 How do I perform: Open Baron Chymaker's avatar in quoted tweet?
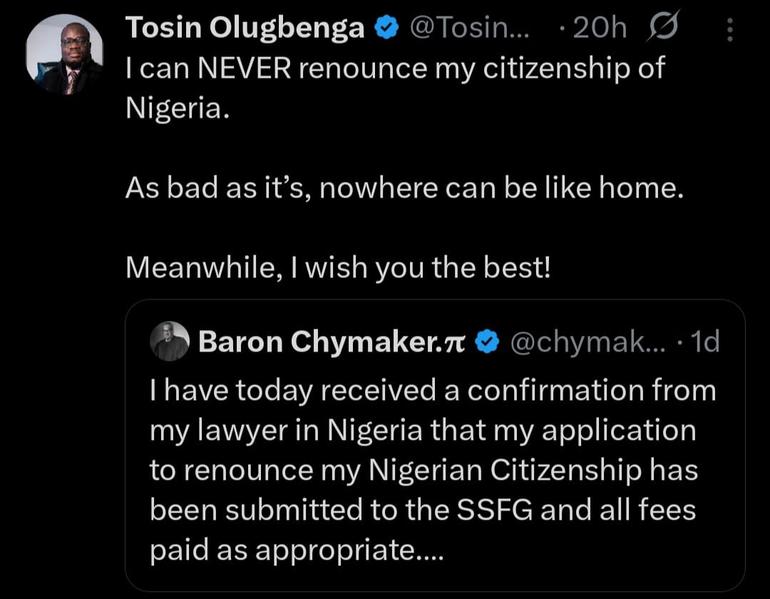tap(169, 341)
